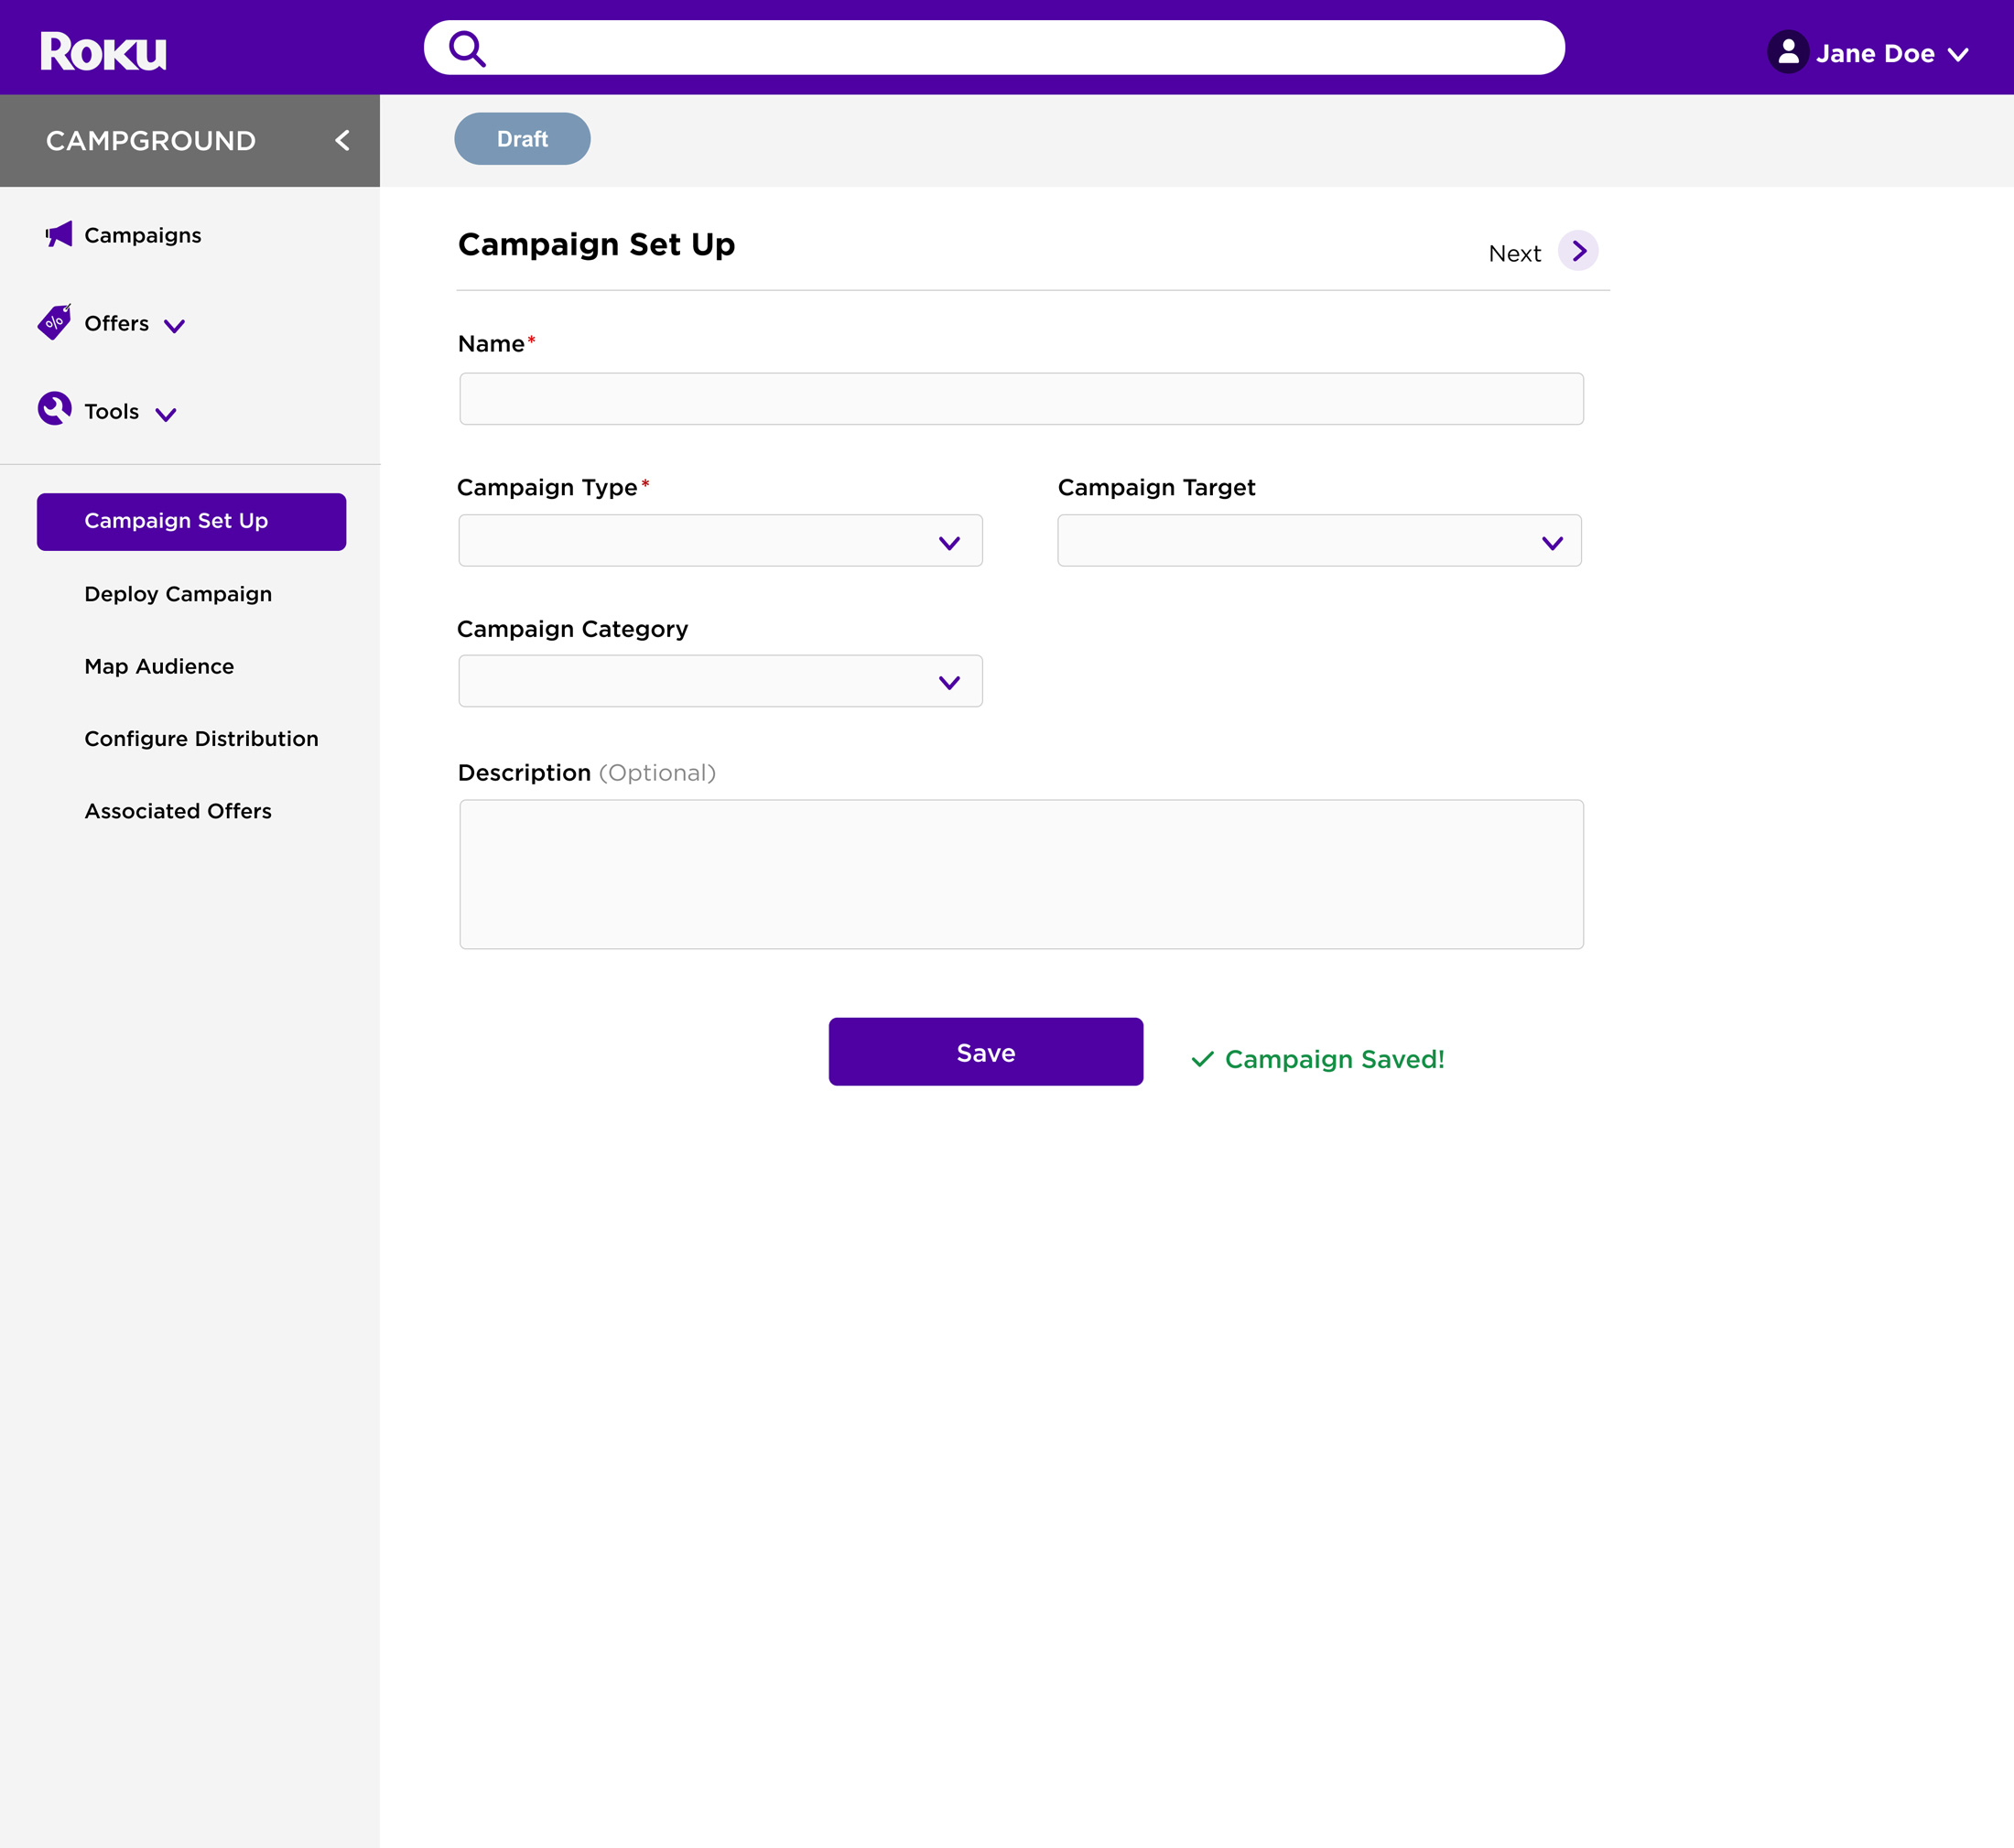Open the Configure Distribution step
This screenshot has width=2014, height=1848.
click(x=201, y=738)
